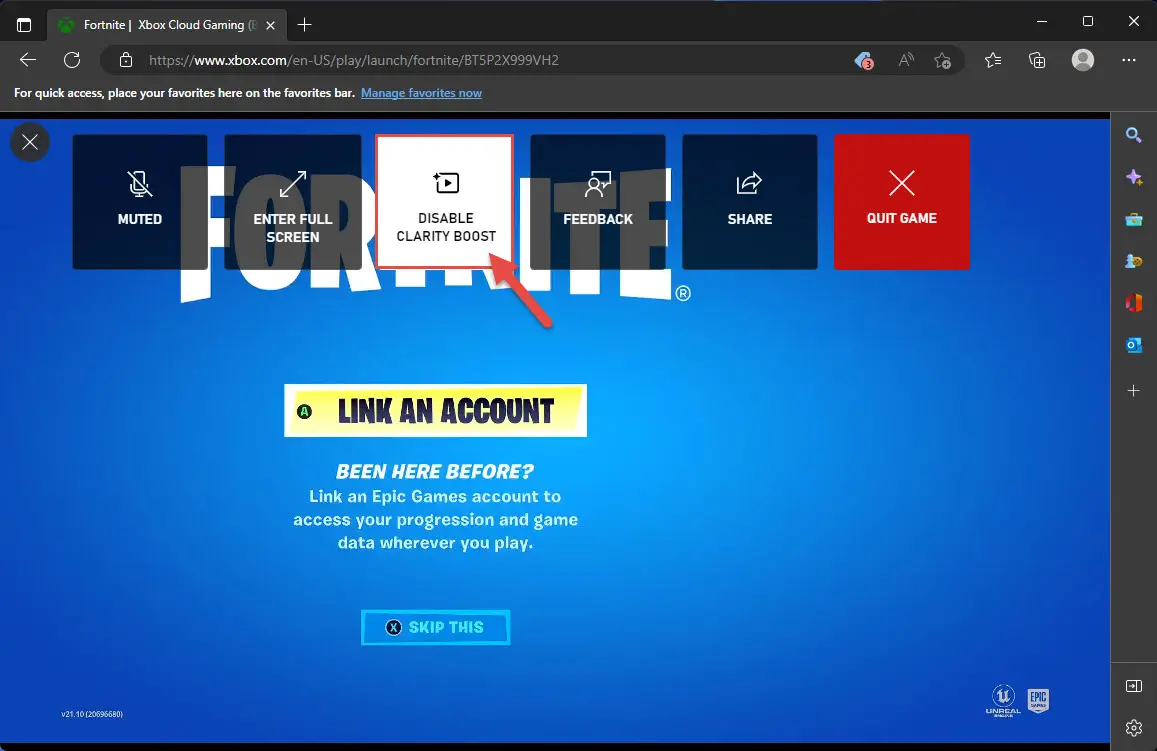Maximize the Edge browser window
The width and height of the screenshot is (1157, 751).
(x=1088, y=21)
